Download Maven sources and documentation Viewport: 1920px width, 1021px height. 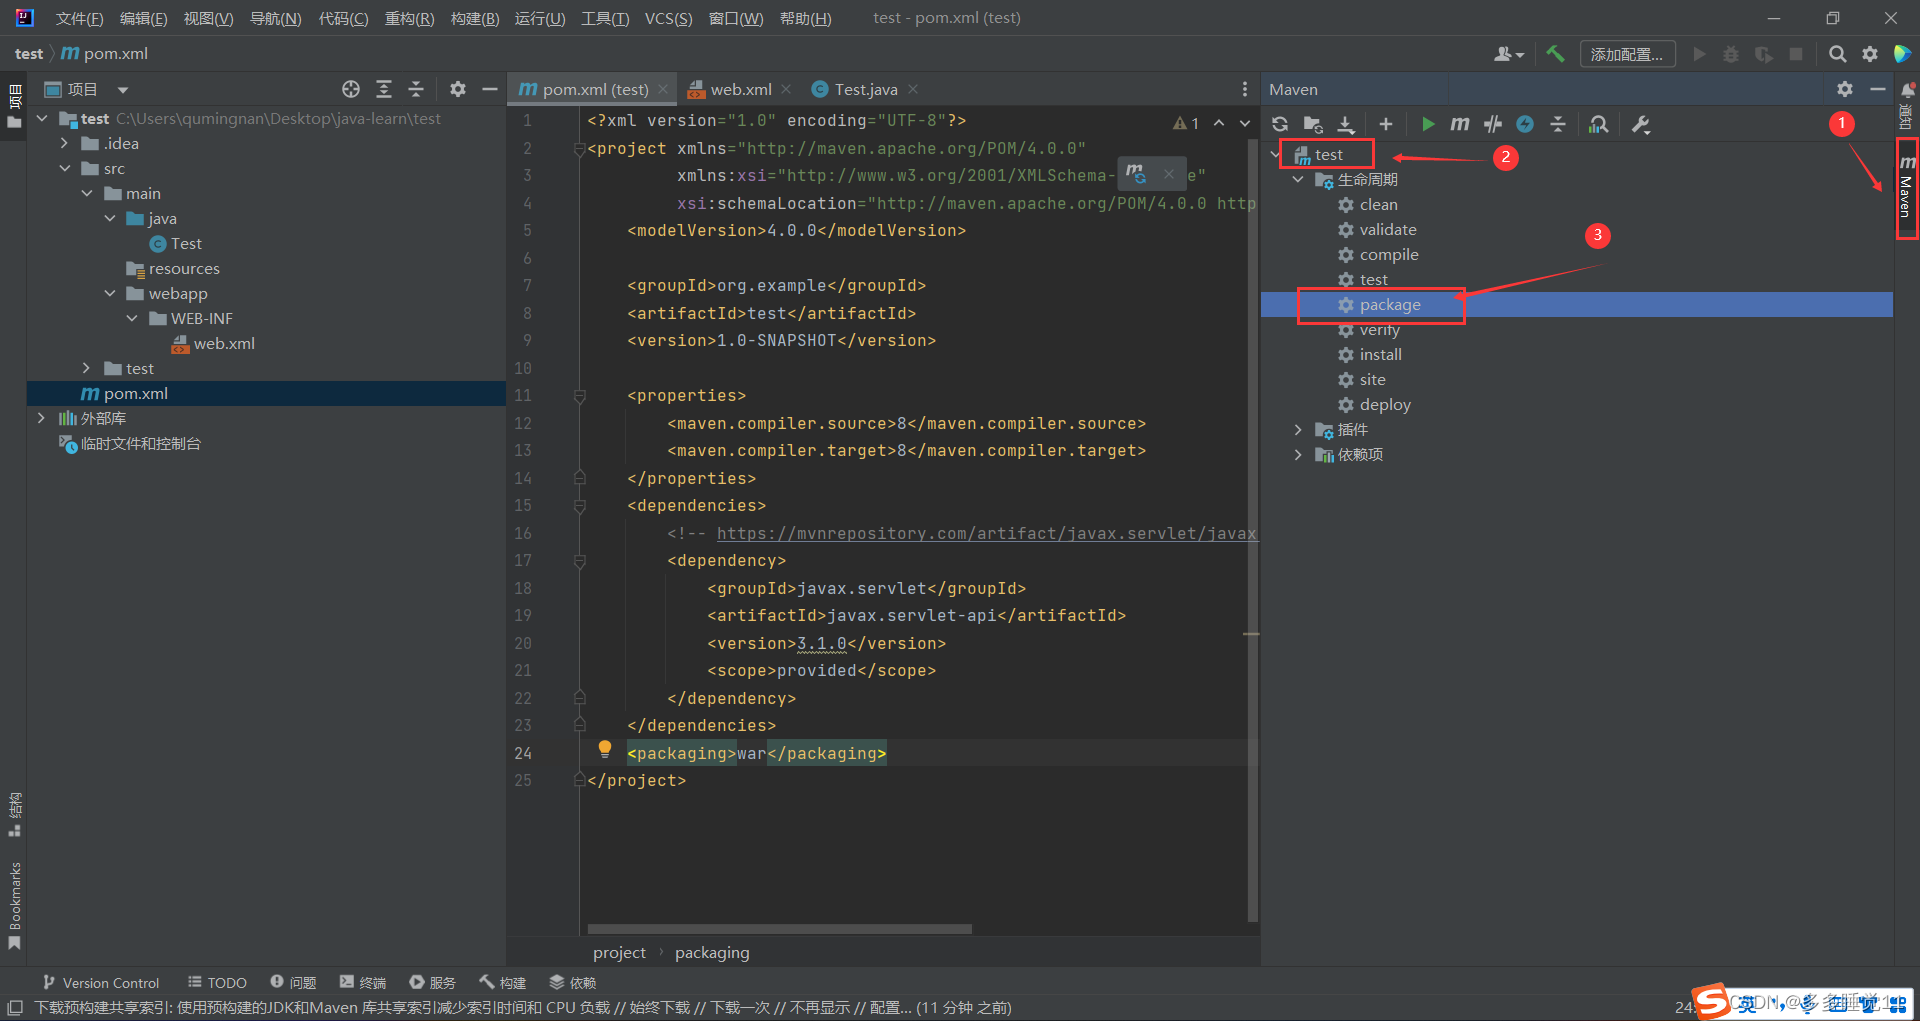(1346, 124)
